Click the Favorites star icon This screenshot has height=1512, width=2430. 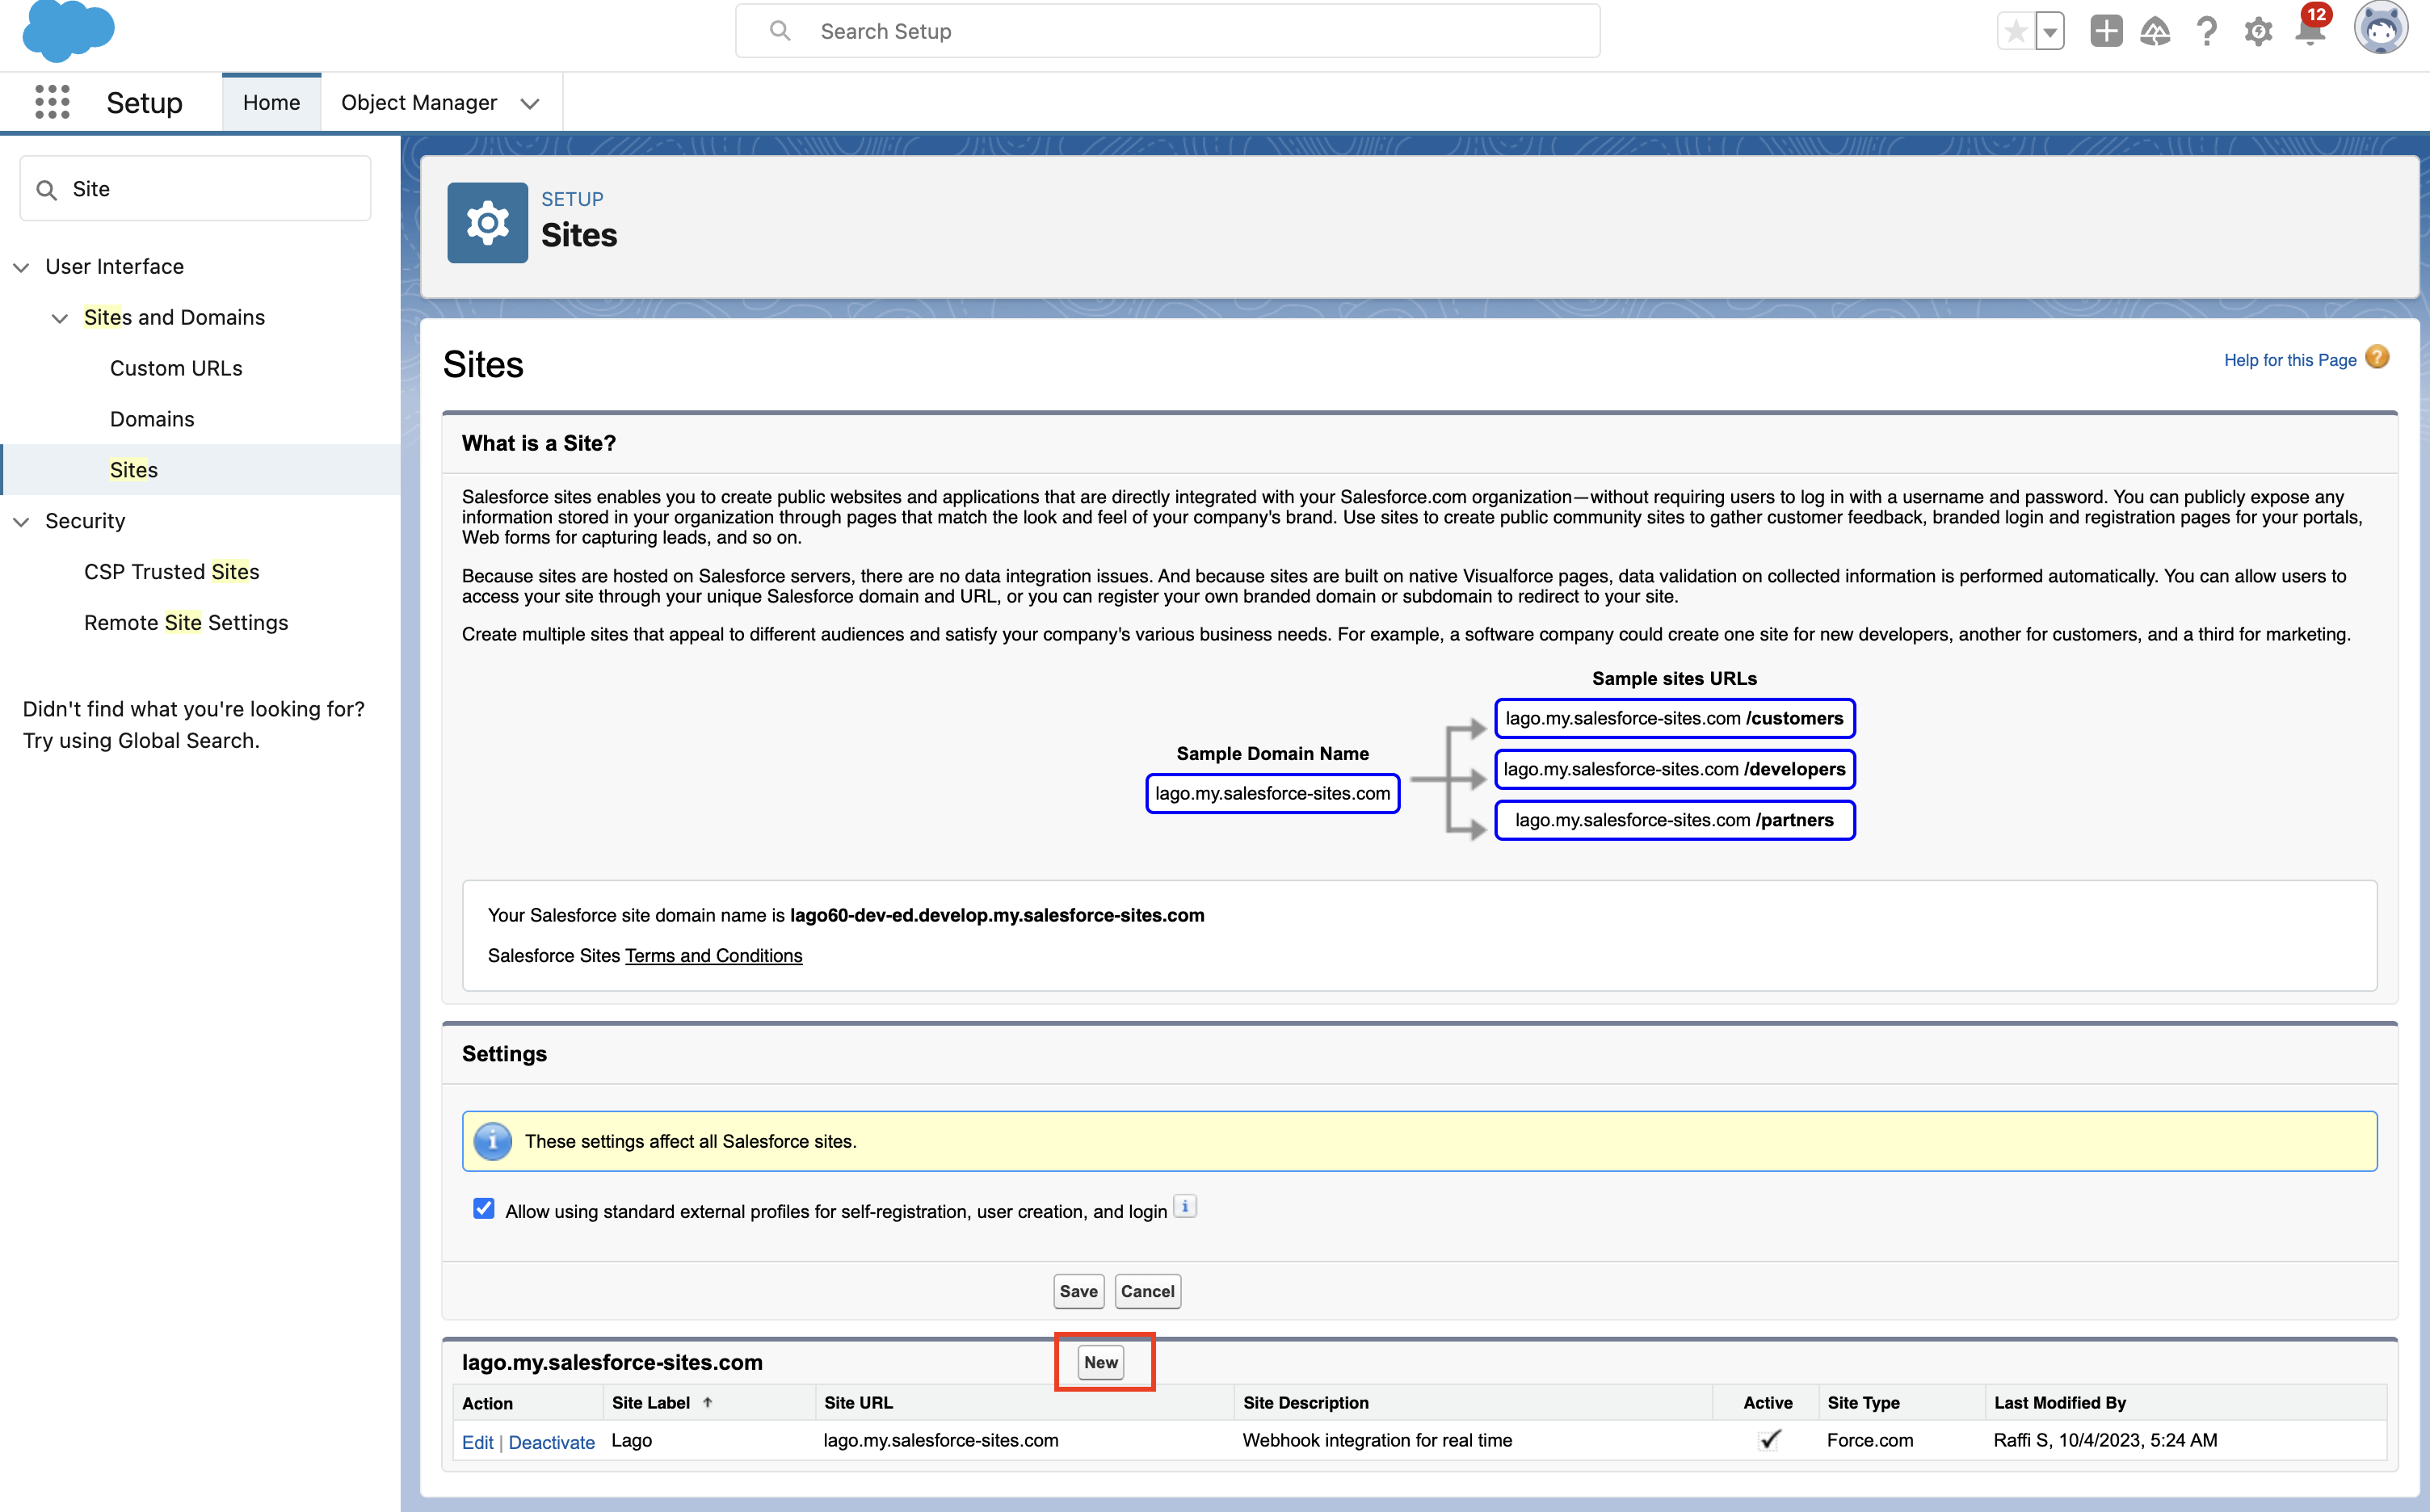point(2016,32)
